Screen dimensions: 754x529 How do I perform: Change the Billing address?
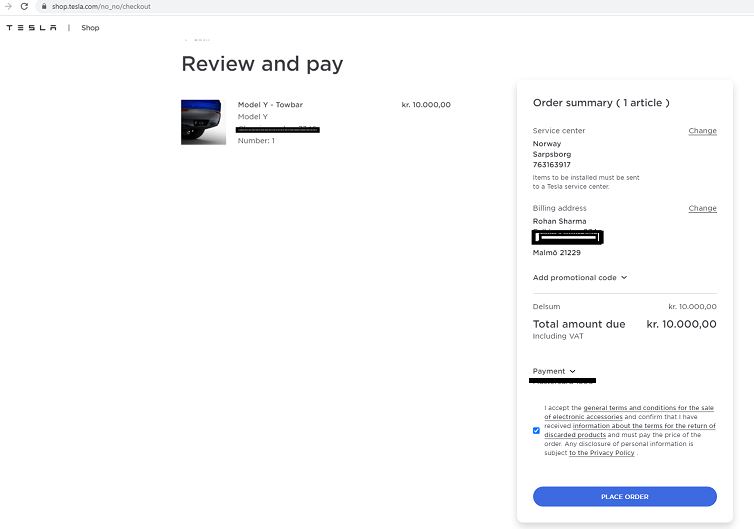click(702, 208)
